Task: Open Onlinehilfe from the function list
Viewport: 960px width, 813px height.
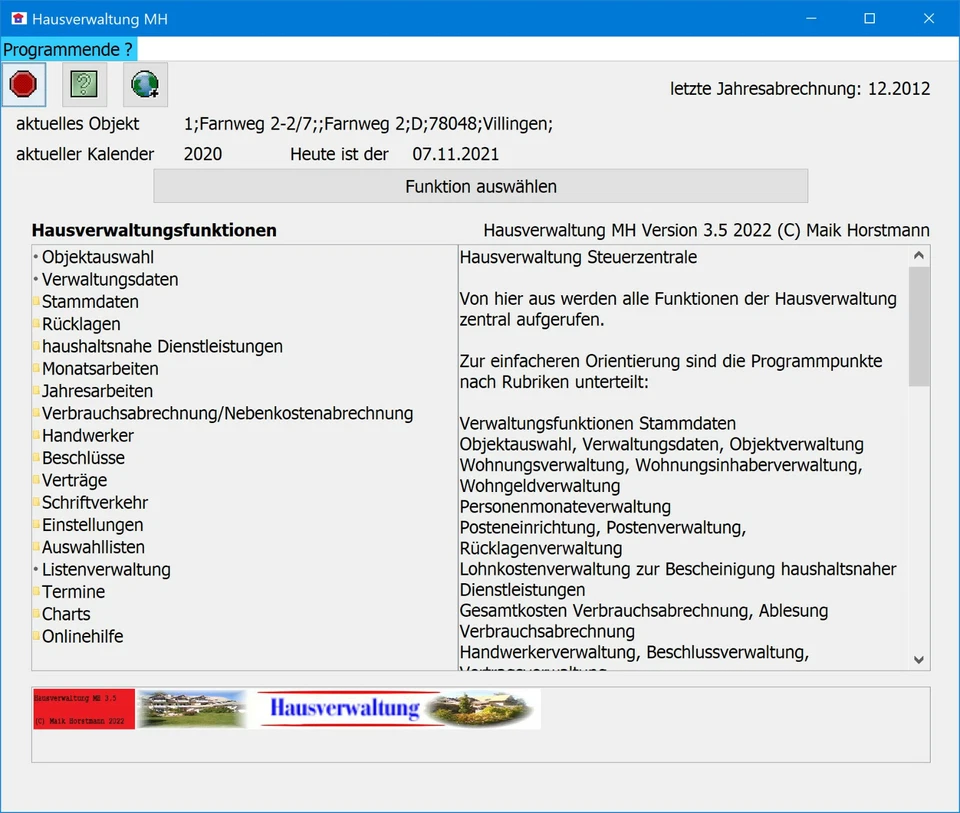Action: click(83, 636)
